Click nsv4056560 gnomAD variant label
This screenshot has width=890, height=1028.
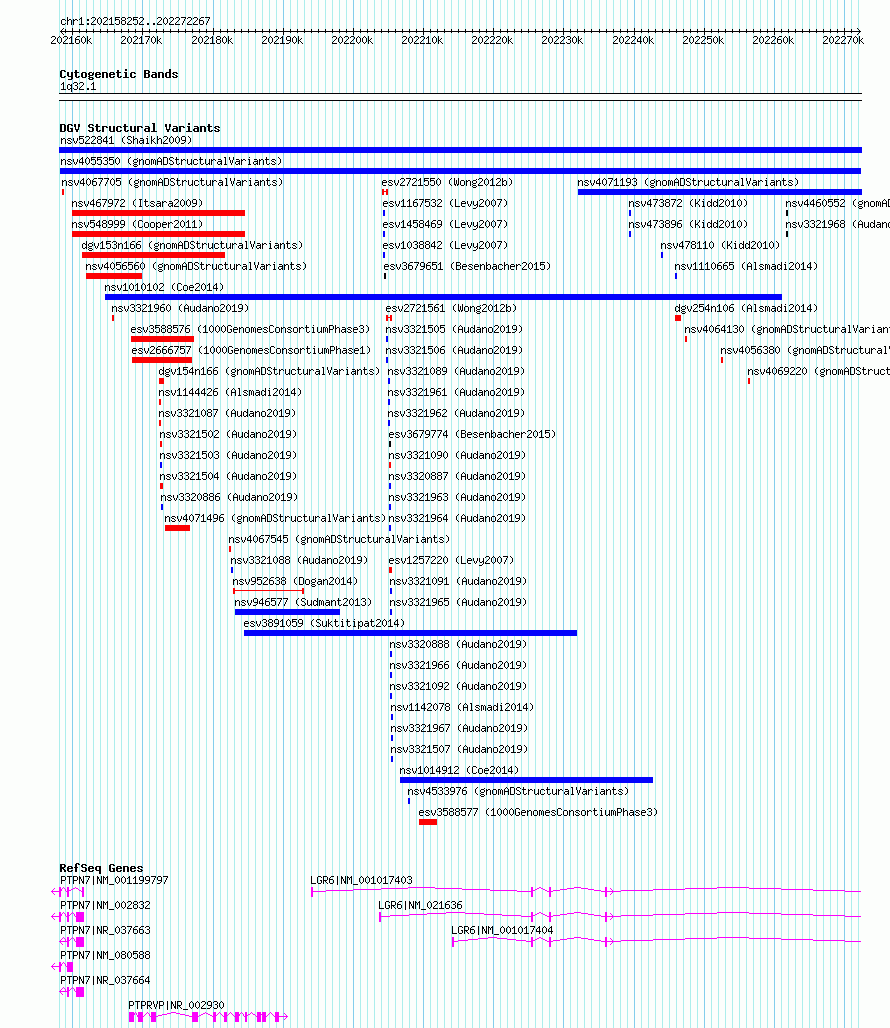(196, 266)
